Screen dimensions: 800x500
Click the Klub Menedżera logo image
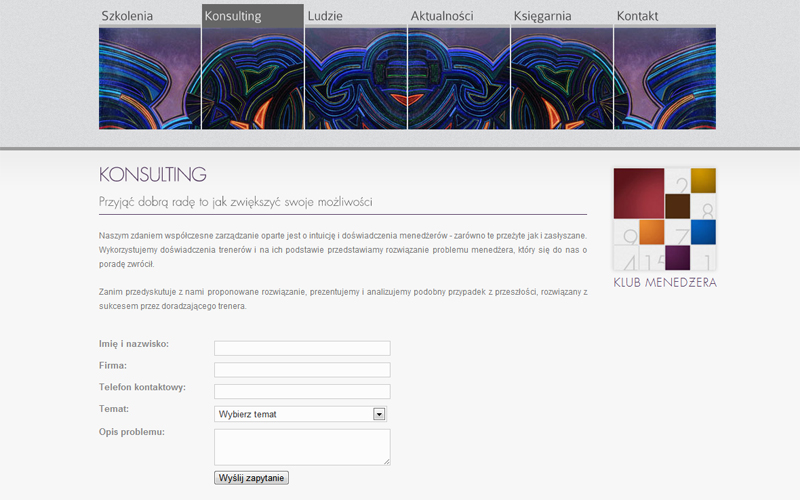coord(665,219)
